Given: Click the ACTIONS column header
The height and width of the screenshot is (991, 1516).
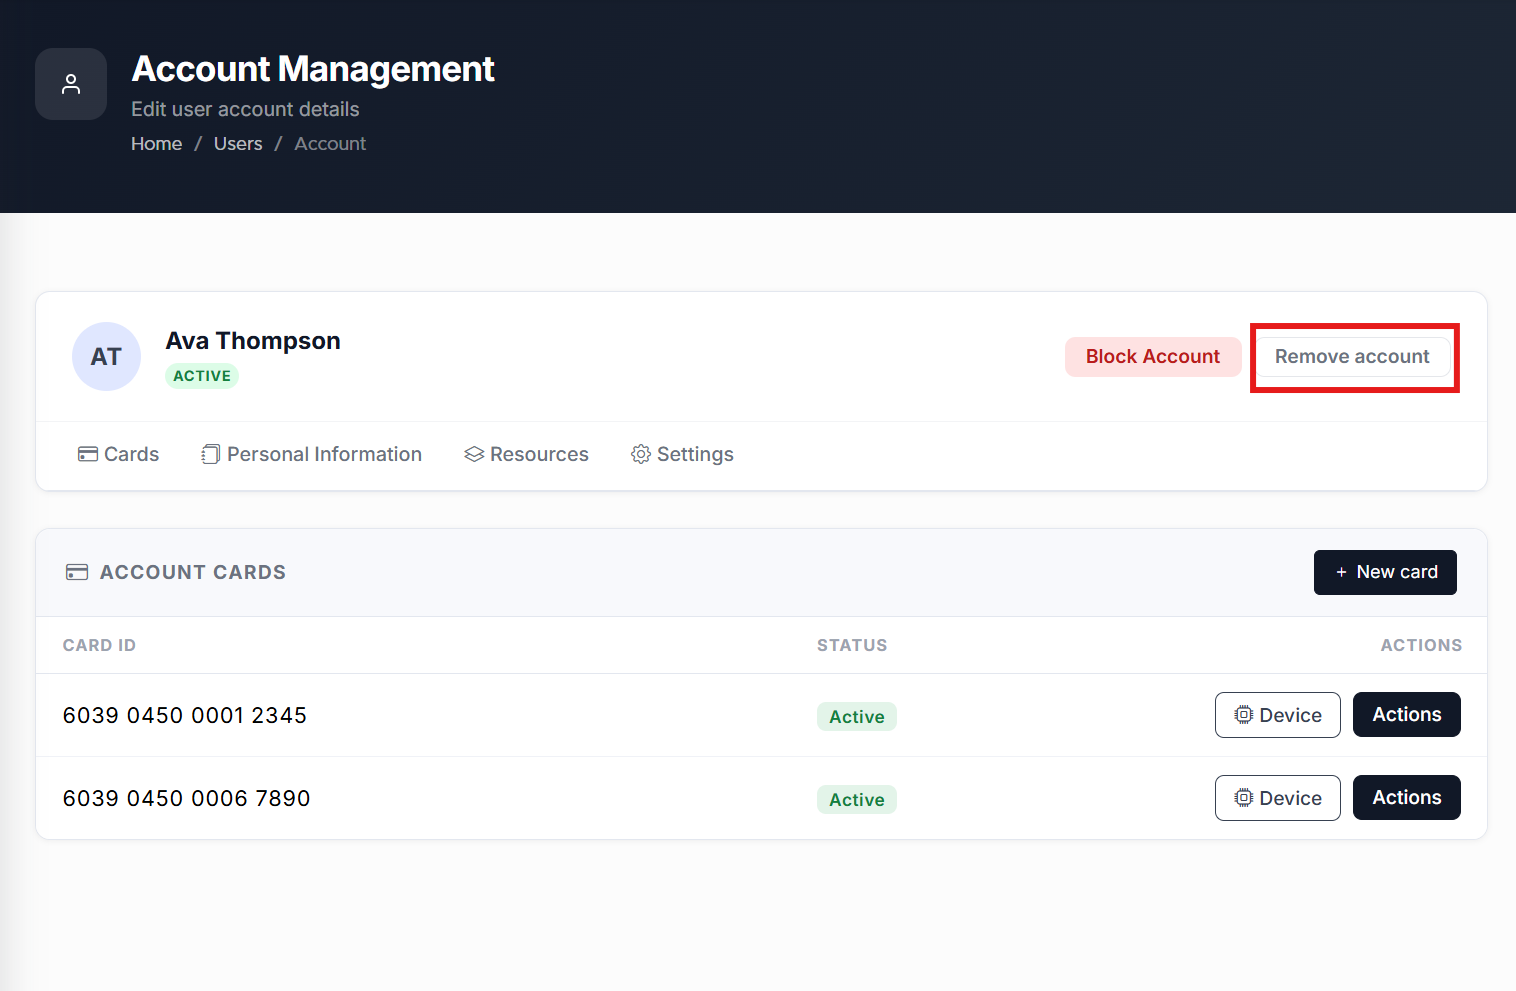Looking at the screenshot, I should 1421,646.
